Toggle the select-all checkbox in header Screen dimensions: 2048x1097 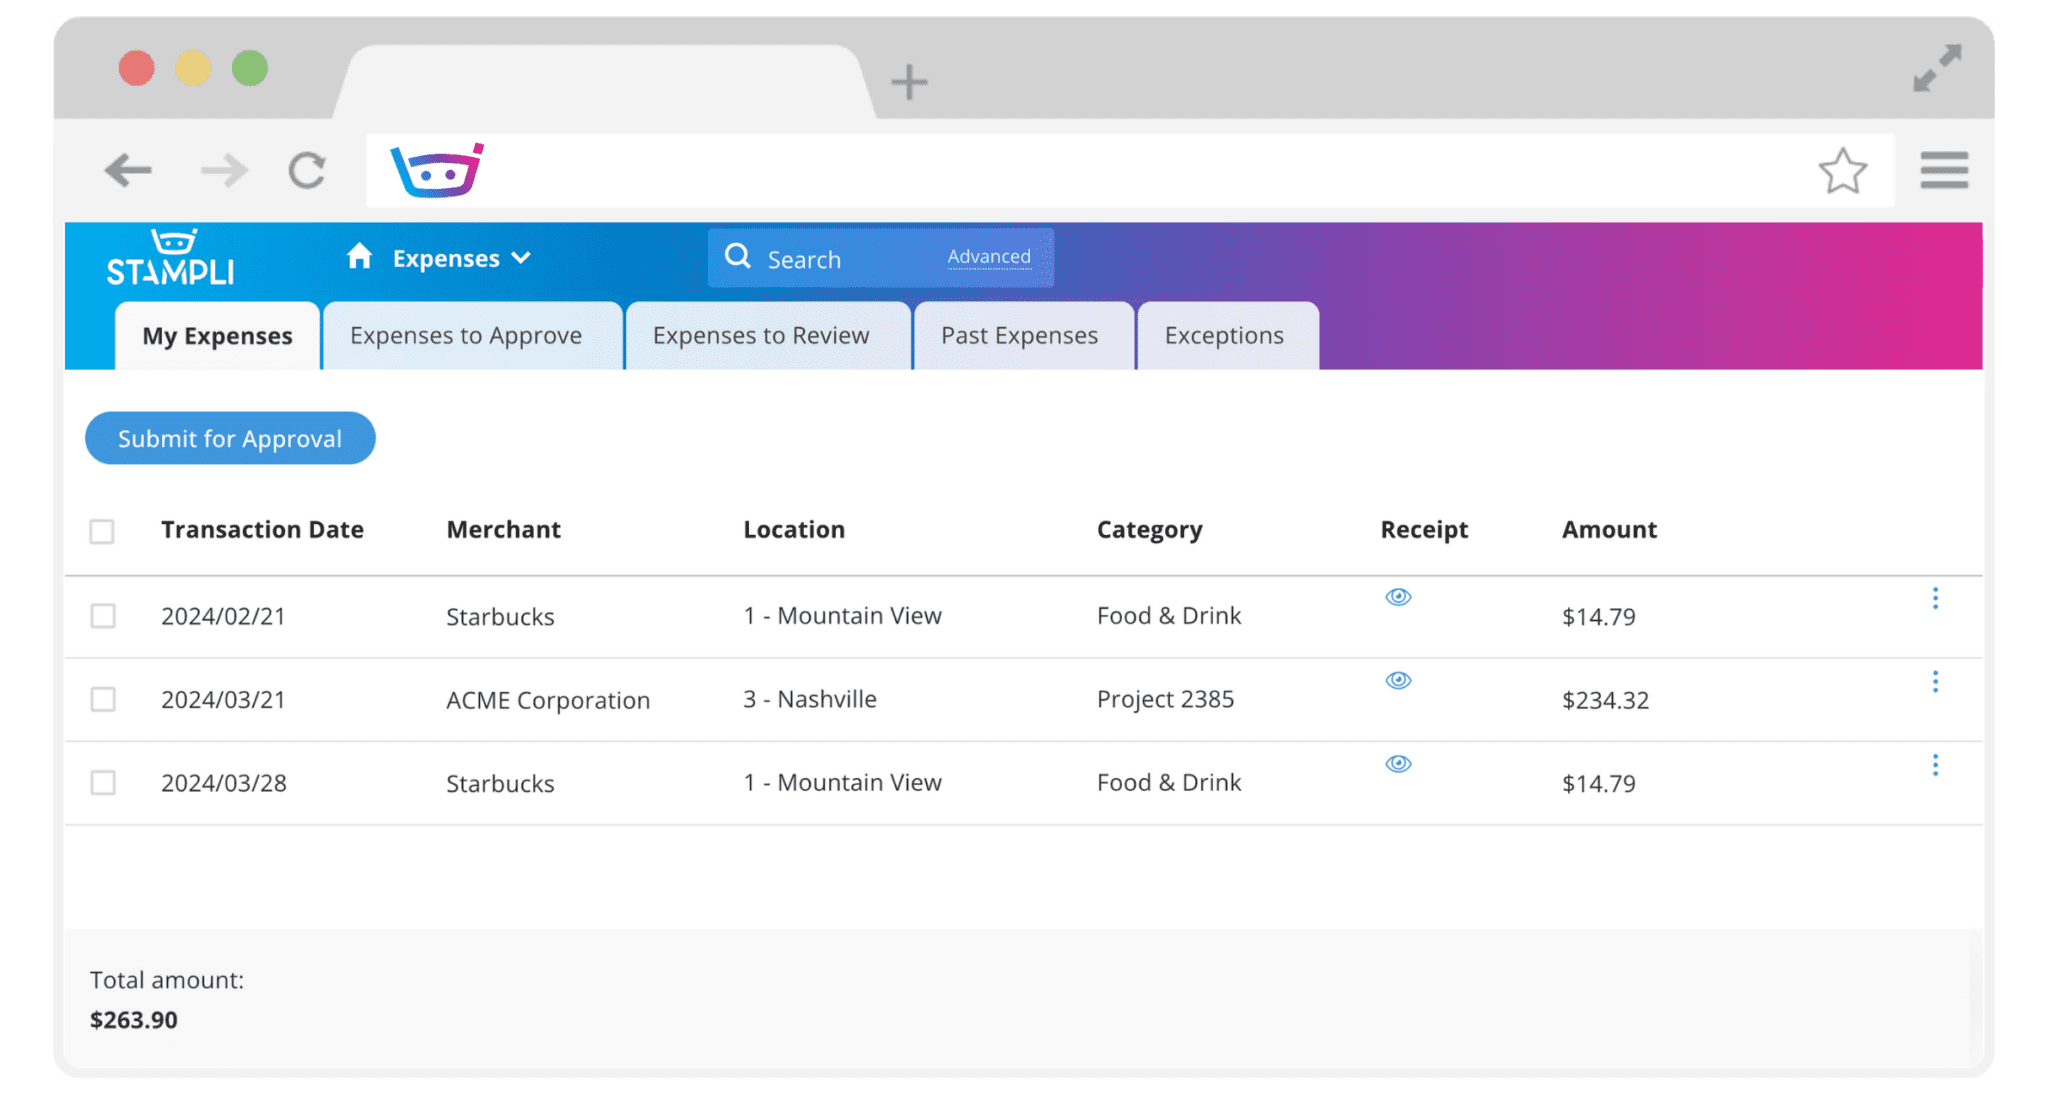click(x=102, y=531)
